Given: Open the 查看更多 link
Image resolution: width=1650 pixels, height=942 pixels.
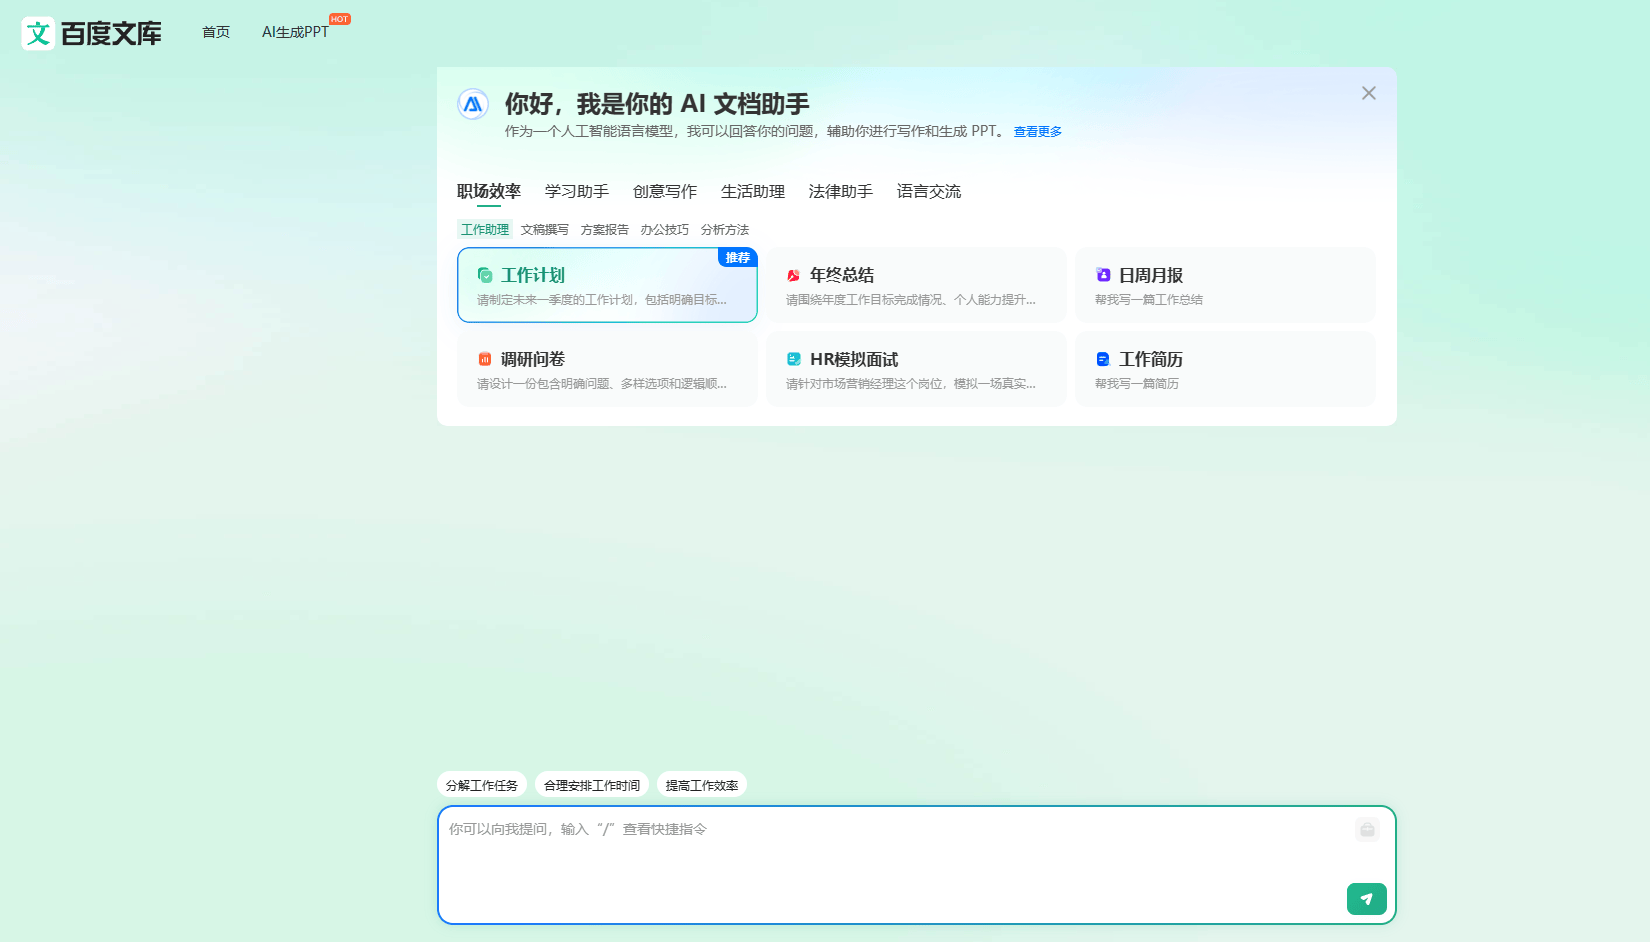Looking at the screenshot, I should tap(1037, 131).
